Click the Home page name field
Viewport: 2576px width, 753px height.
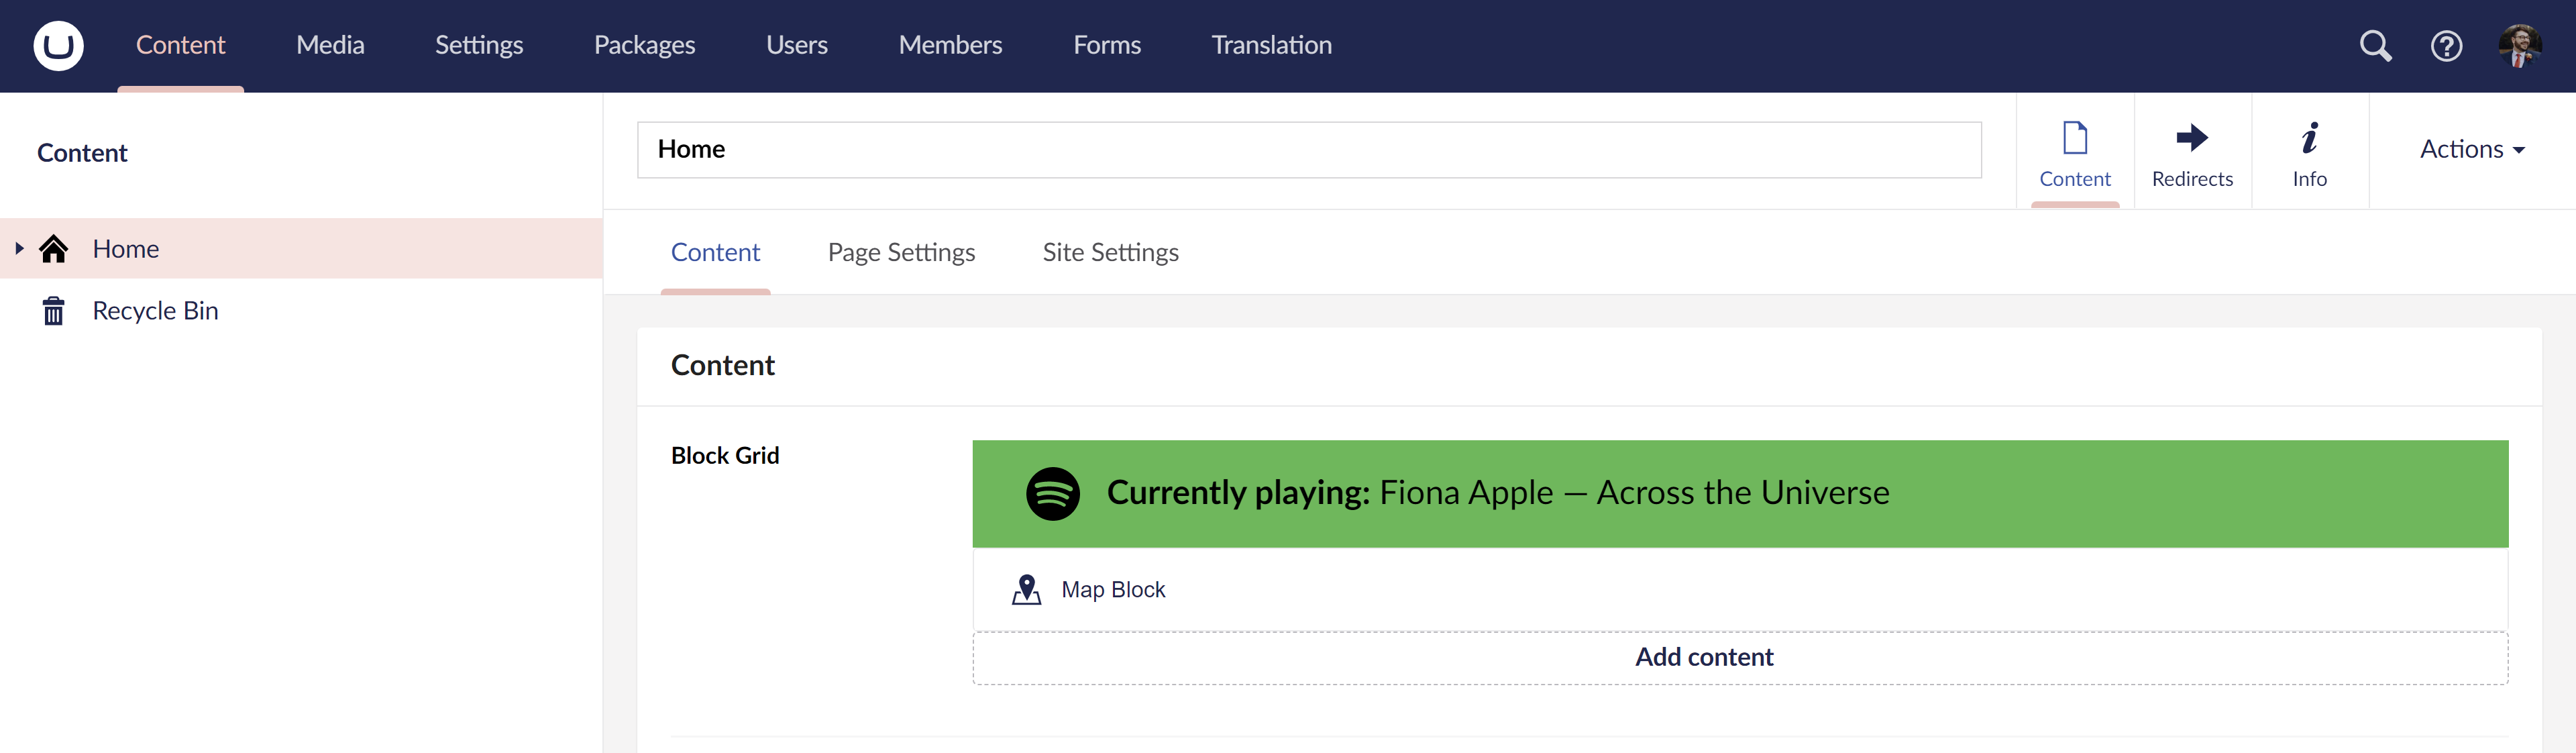pos(1308,150)
